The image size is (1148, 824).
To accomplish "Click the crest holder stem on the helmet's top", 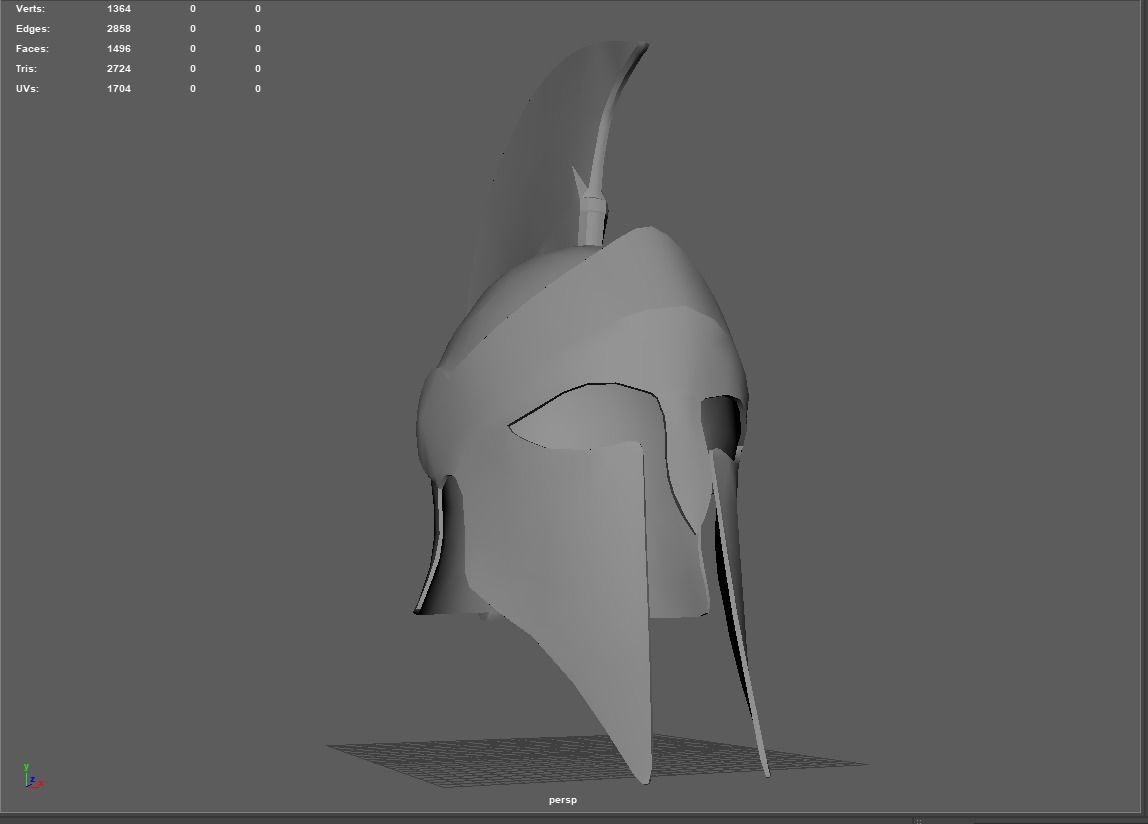I will point(592,220).
